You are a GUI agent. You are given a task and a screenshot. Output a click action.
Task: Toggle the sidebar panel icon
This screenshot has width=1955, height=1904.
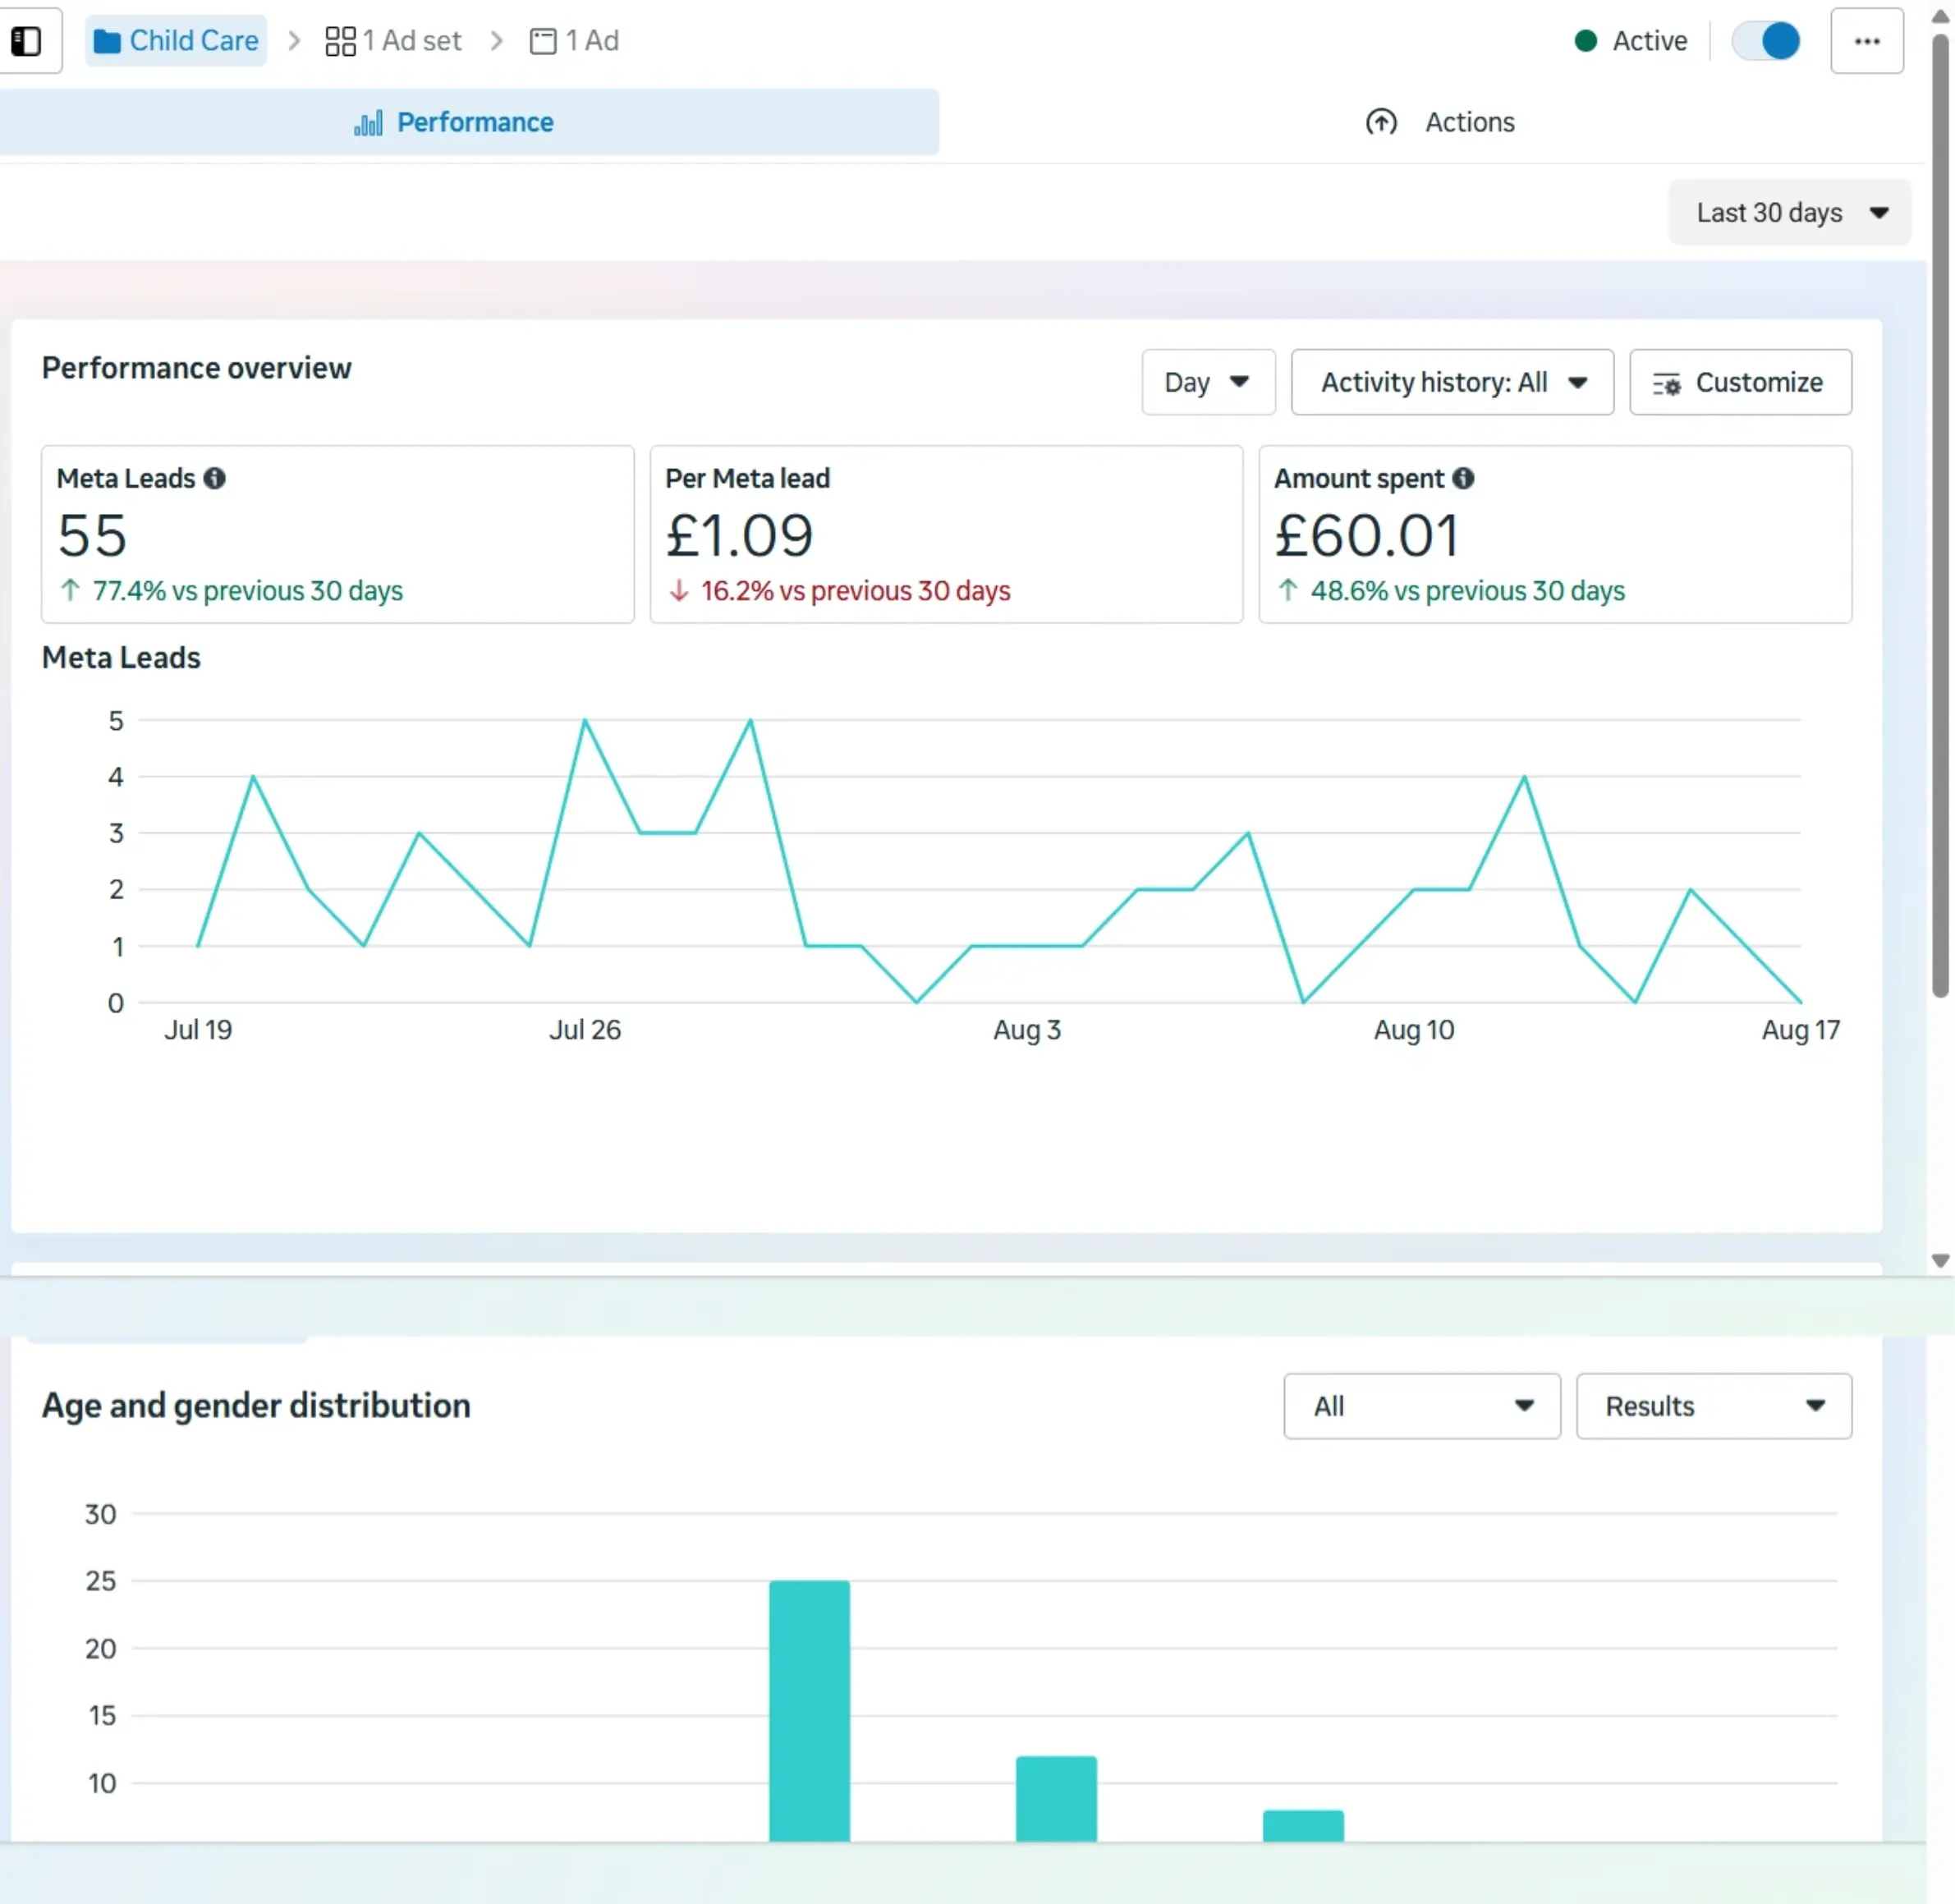26,41
